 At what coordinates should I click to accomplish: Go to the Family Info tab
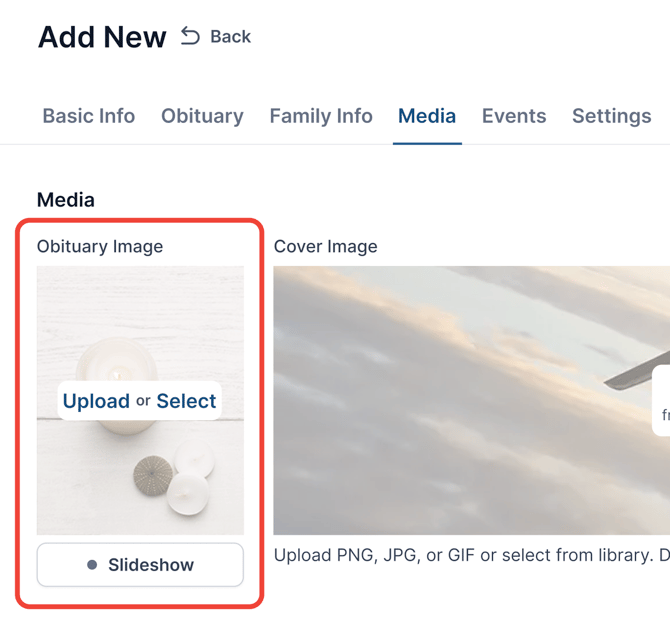point(321,116)
